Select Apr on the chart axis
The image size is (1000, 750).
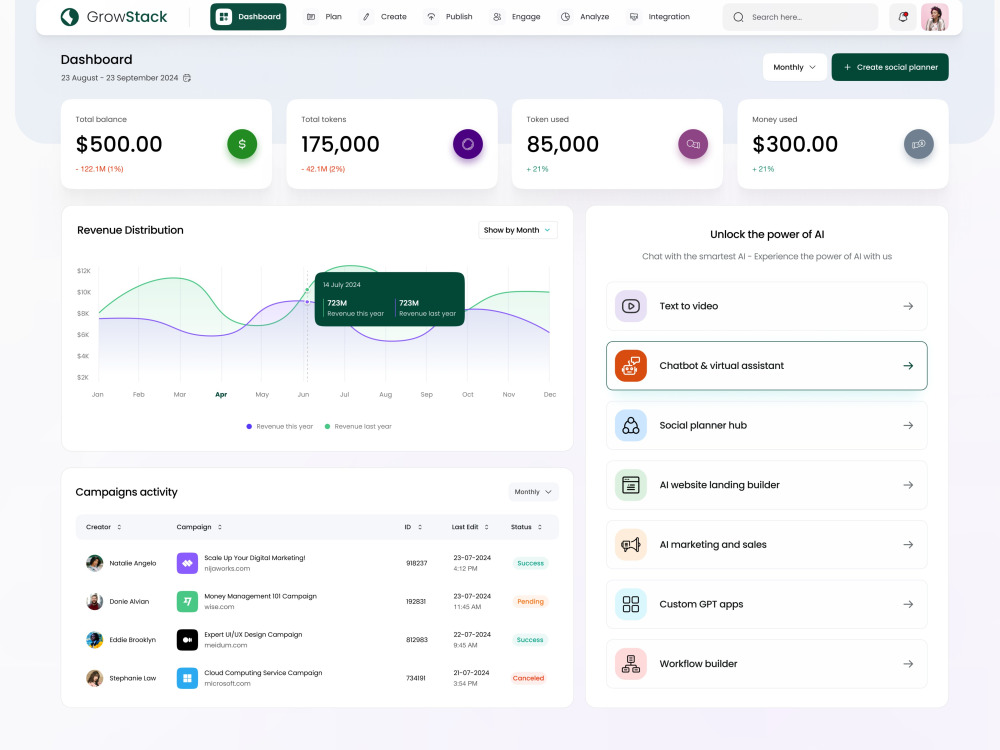221,395
